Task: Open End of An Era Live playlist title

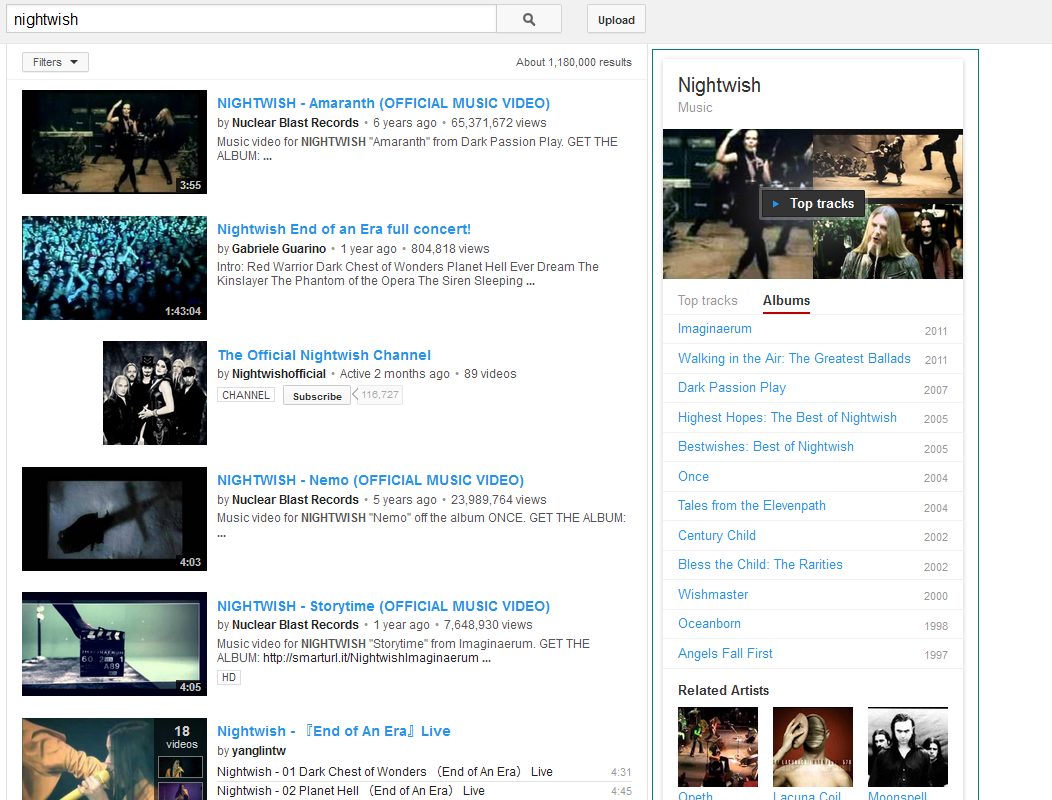Action: coord(333,732)
